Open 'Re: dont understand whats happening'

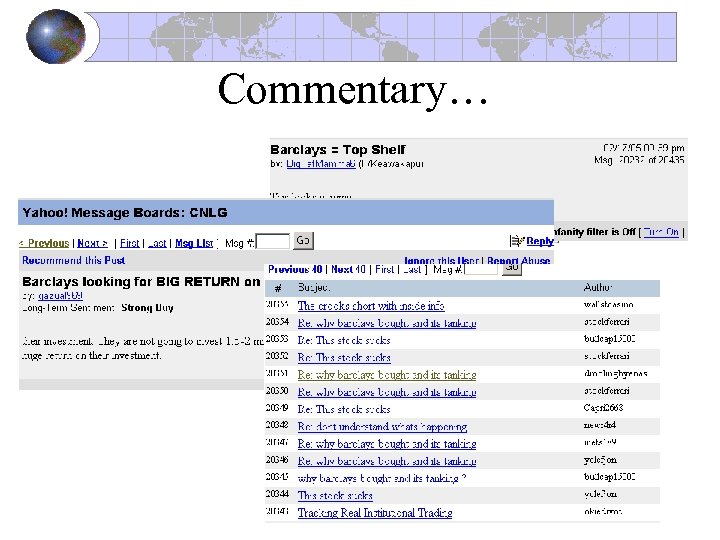(382, 427)
